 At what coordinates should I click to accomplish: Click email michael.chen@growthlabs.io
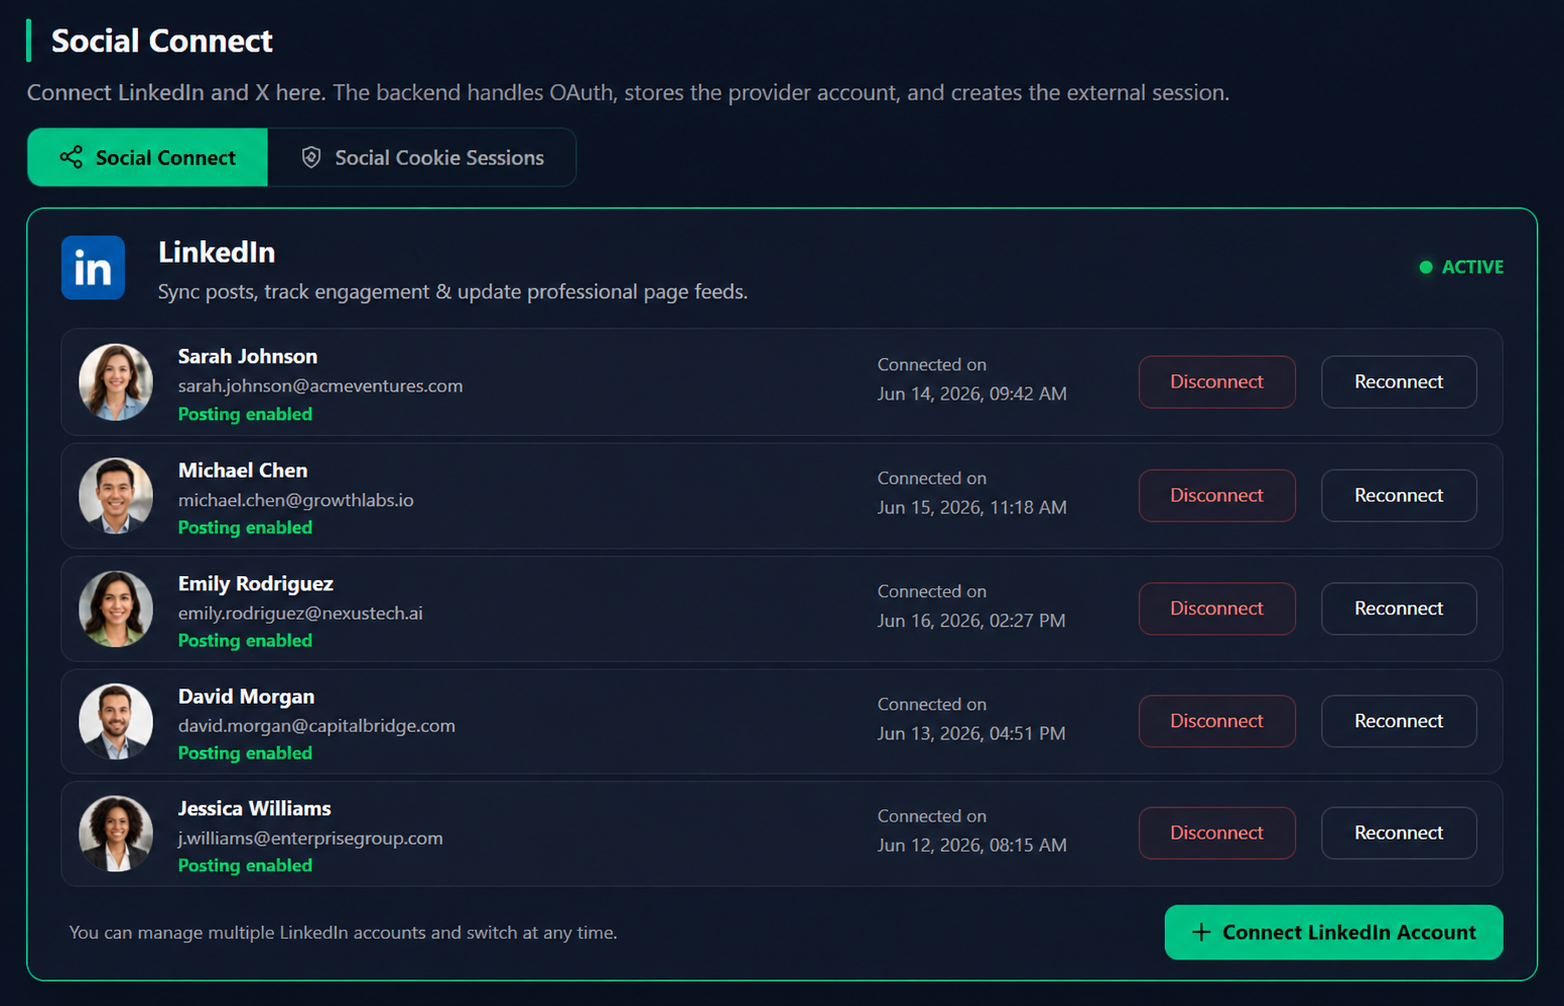[x=296, y=500]
